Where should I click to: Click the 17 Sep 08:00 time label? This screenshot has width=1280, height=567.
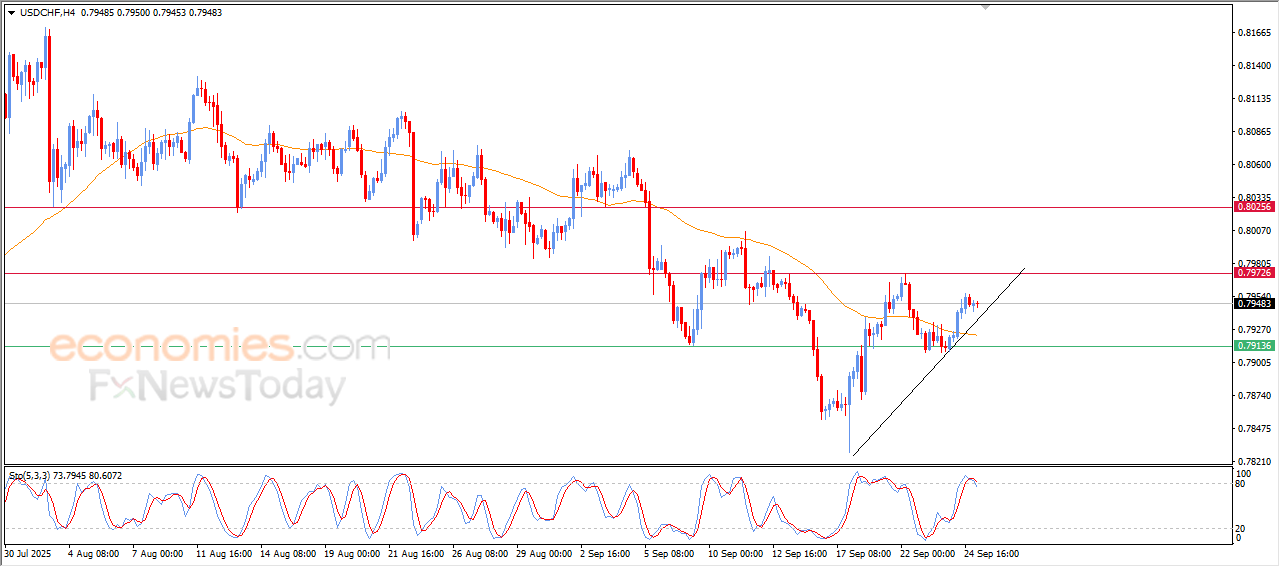pos(863,552)
